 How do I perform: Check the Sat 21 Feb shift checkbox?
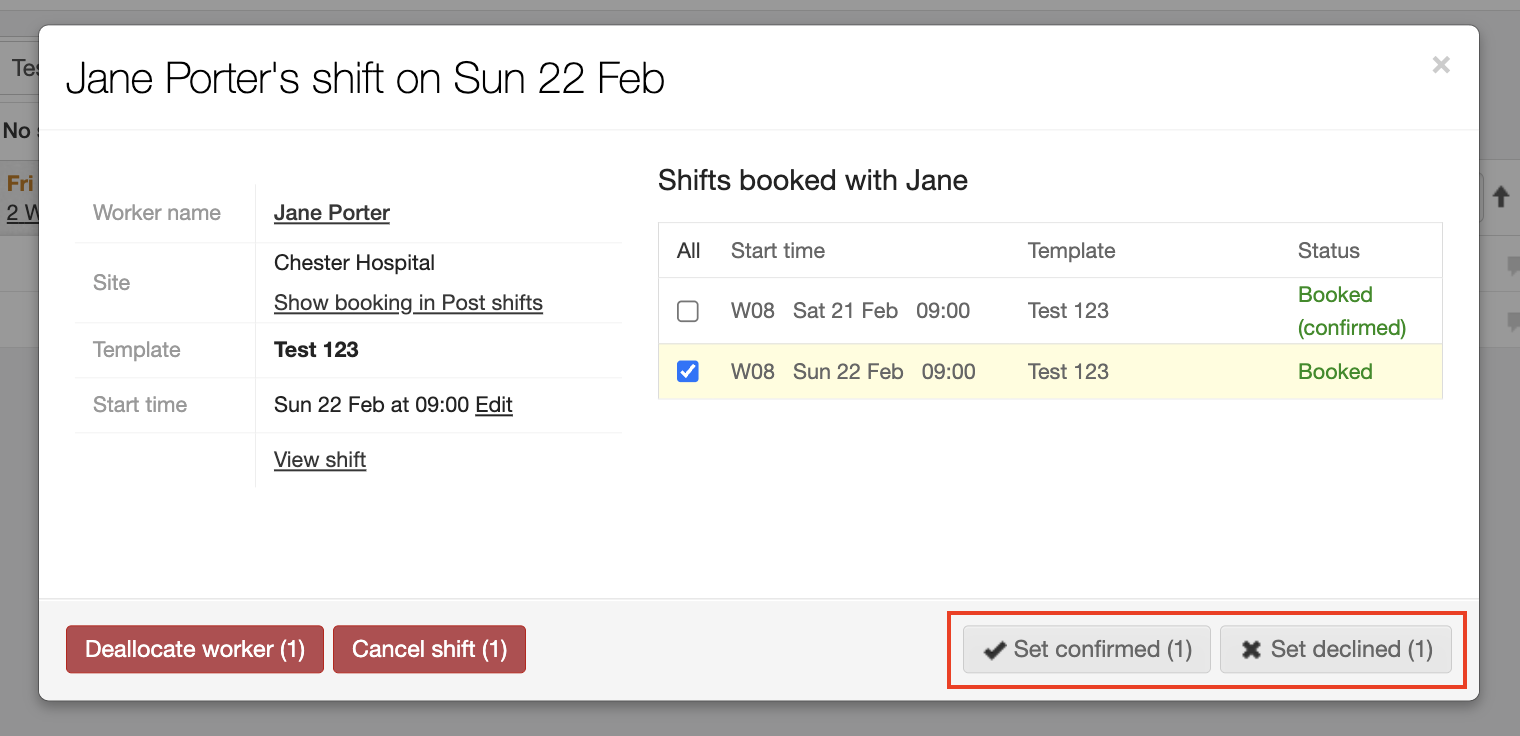(x=688, y=311)
